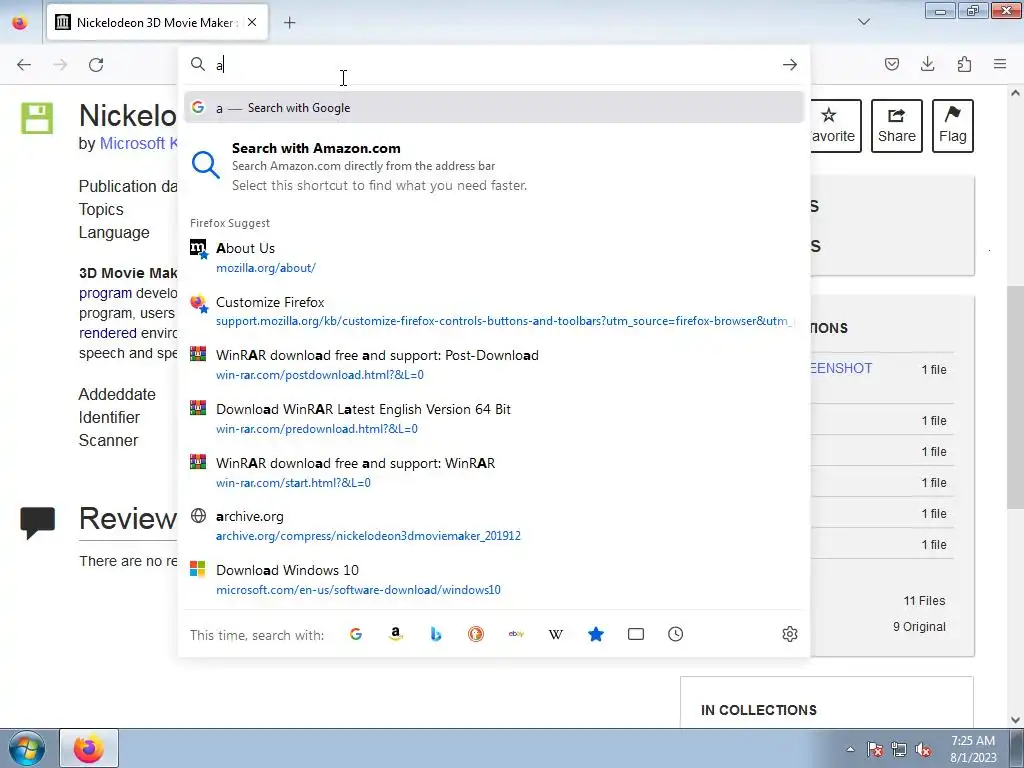Image resolution: width=1024 pixels, height=768 pixels.
Task: Click the page vertical scrollbar thumb
Action: coord(1015,397)
